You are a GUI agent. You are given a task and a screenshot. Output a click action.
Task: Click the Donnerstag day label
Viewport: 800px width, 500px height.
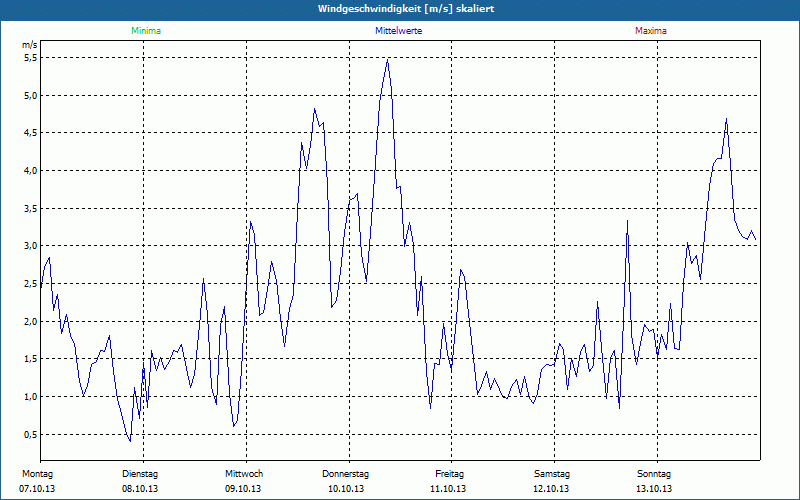click(345, 474)
